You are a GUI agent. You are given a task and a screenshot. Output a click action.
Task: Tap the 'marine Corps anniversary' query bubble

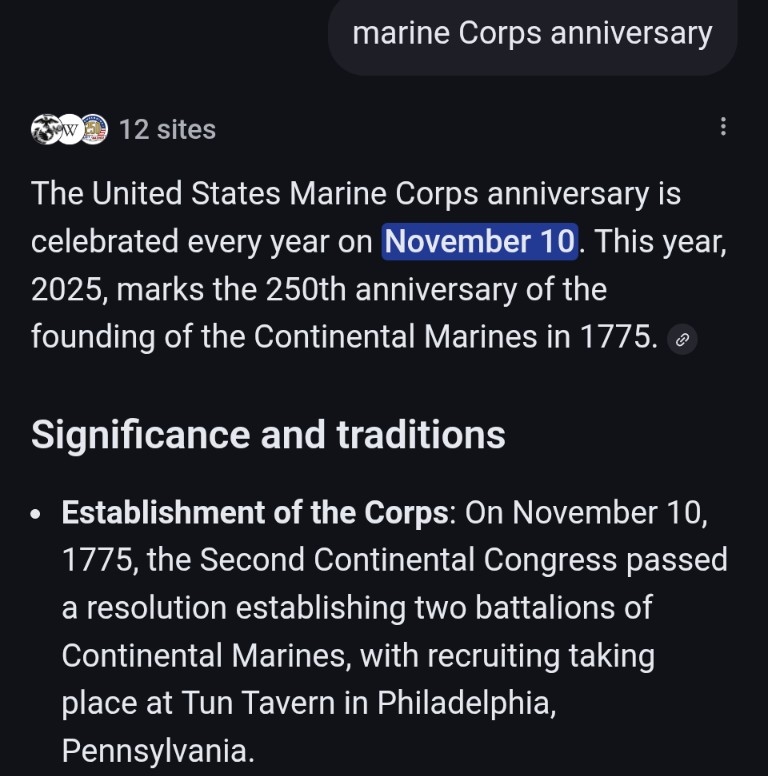[x=532, y=34]
